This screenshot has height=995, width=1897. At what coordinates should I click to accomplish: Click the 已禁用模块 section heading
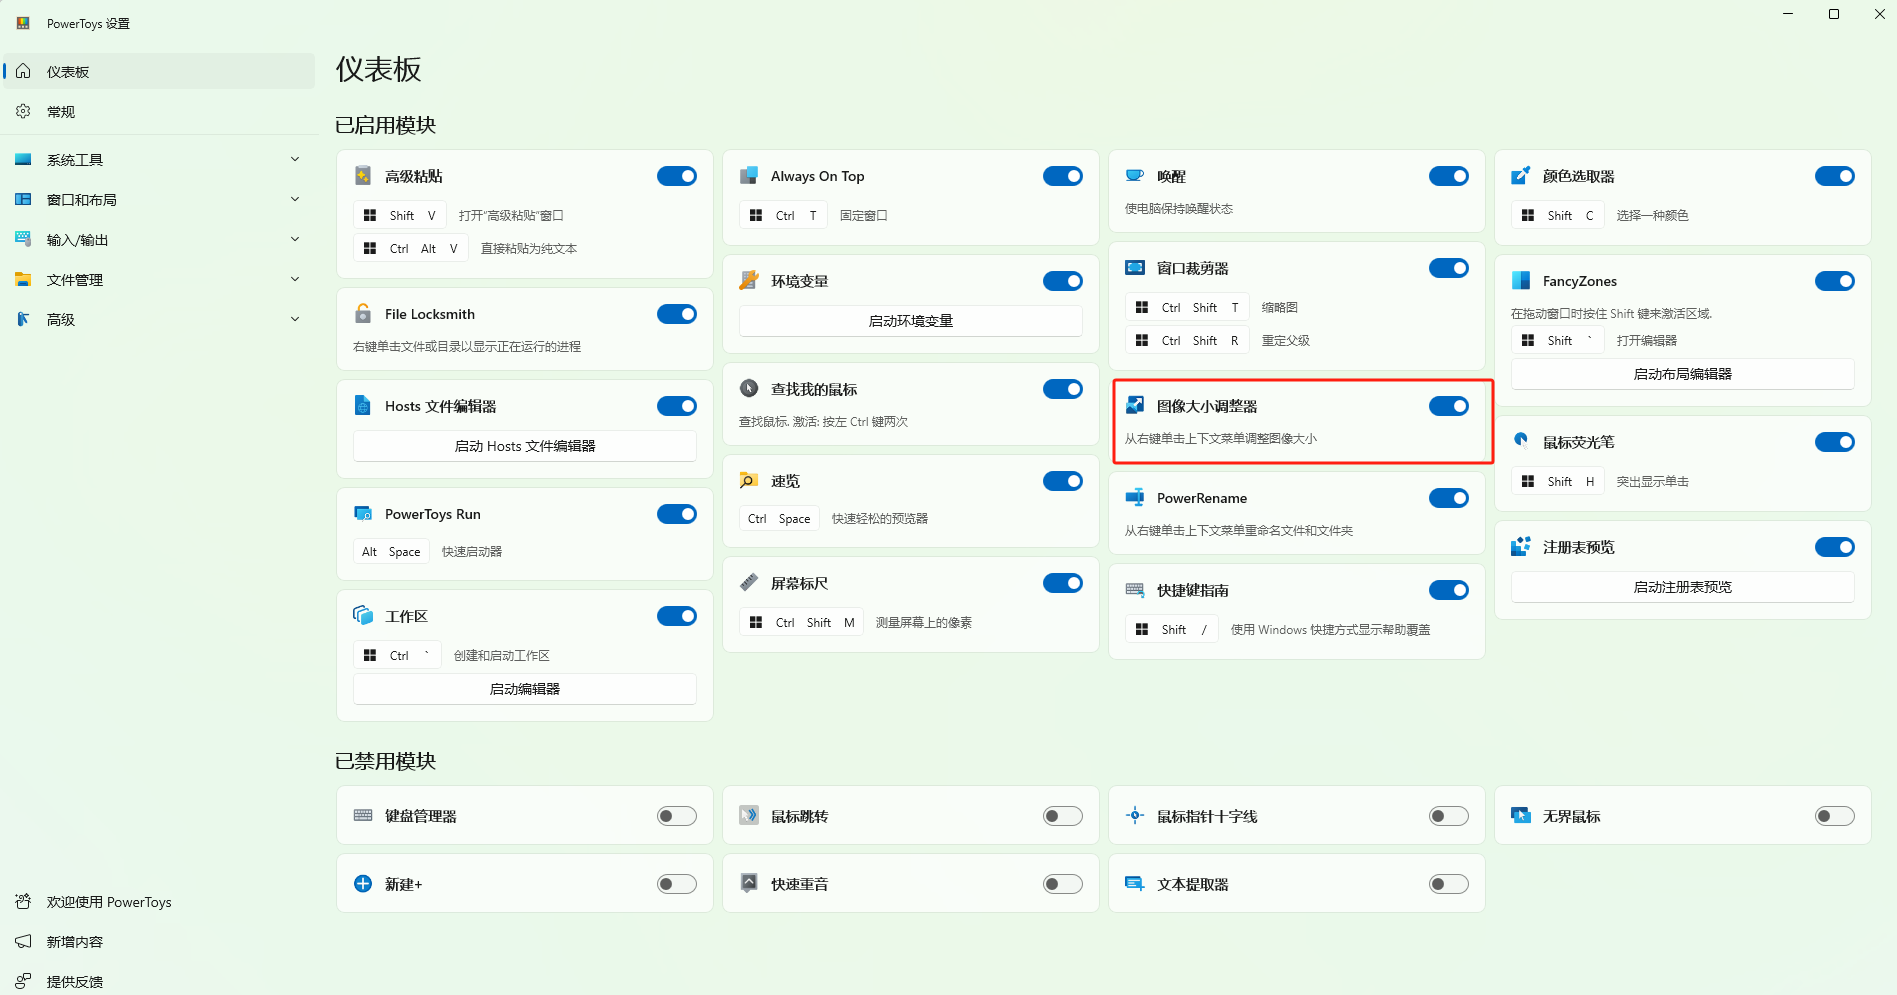(385, 761)
